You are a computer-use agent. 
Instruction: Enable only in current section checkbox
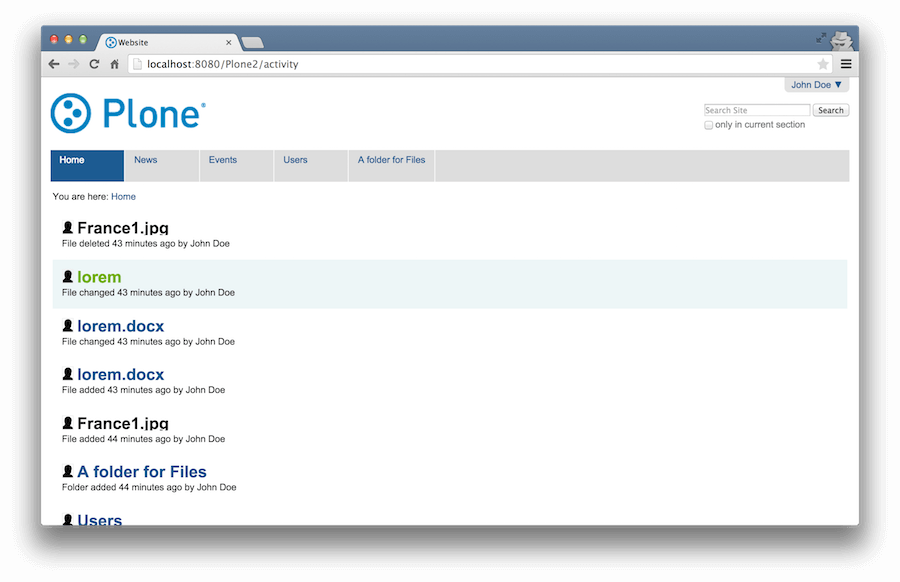click(709, 125)
